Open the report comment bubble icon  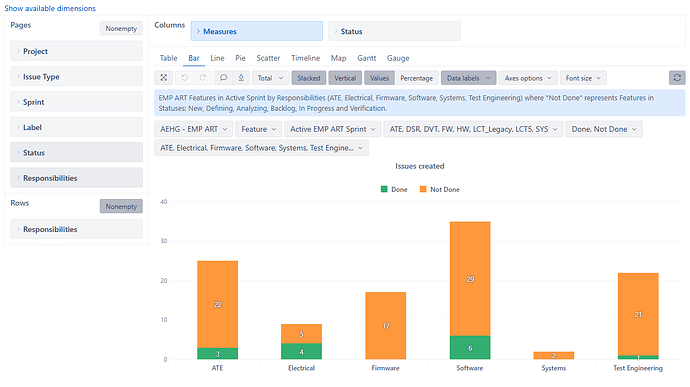(x=224, y=78)
